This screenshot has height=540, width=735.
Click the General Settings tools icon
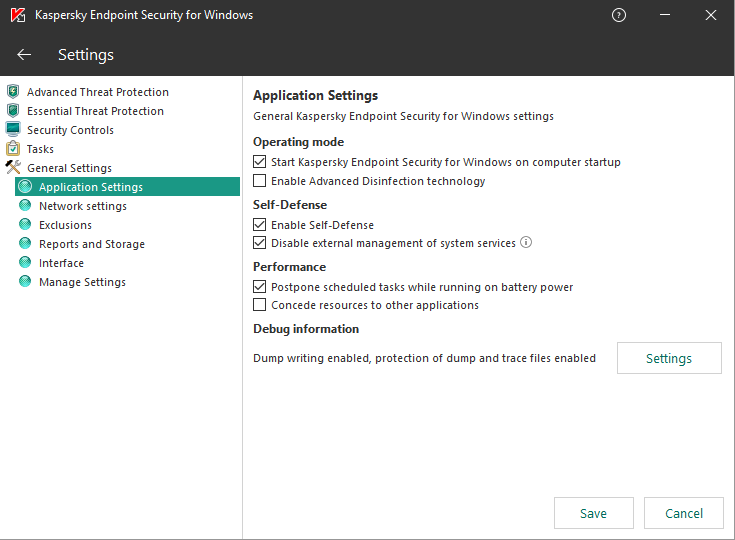[13, 168]
